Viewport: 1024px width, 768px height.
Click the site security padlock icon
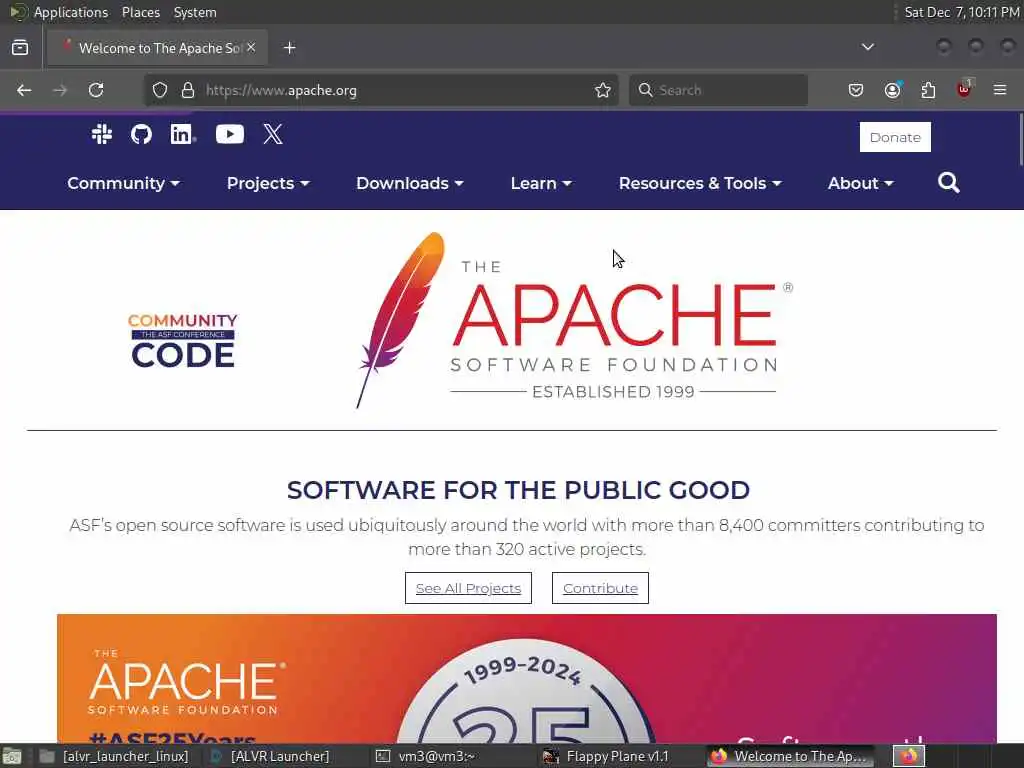pos(188,90)
